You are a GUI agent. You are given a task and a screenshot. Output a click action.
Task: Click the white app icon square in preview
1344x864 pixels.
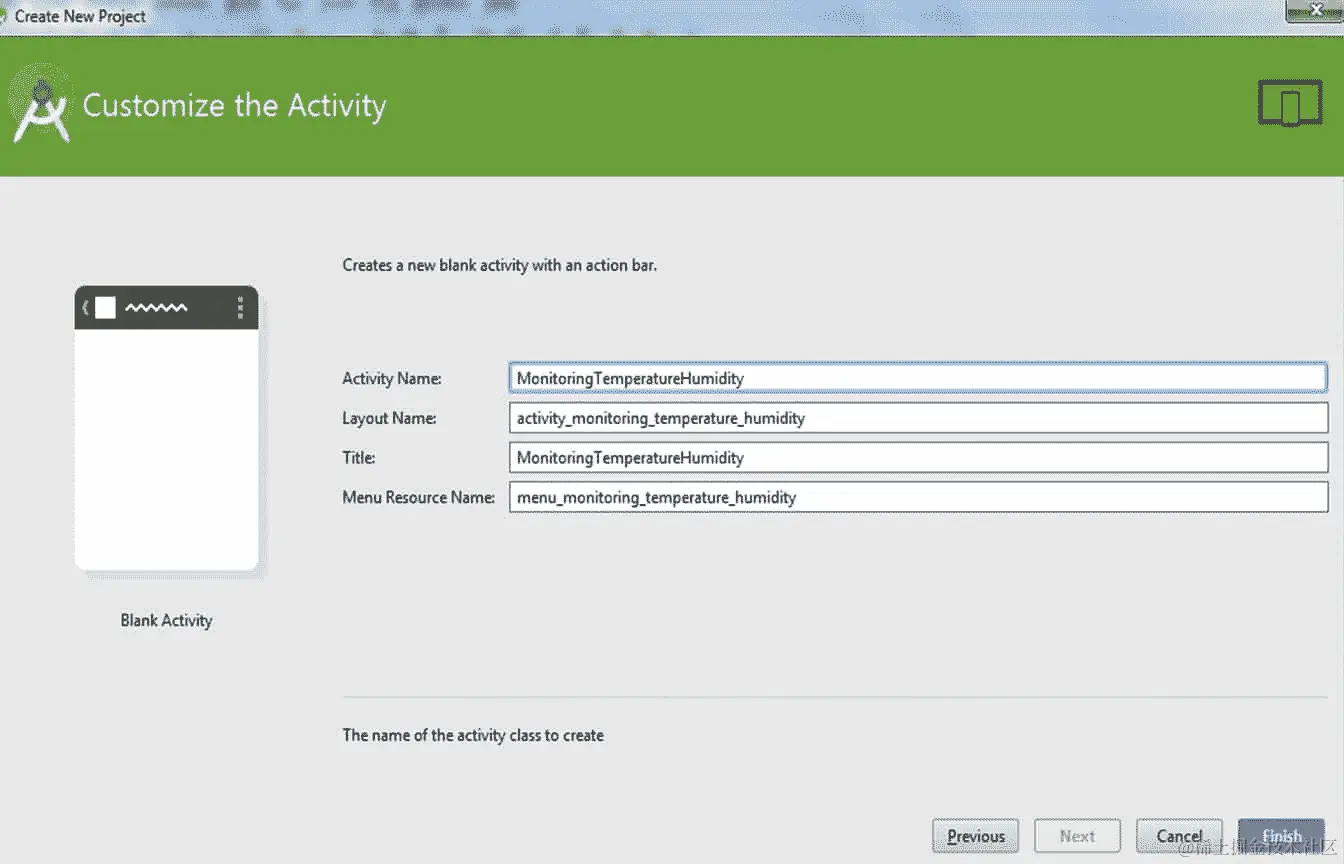coord(105,308)
